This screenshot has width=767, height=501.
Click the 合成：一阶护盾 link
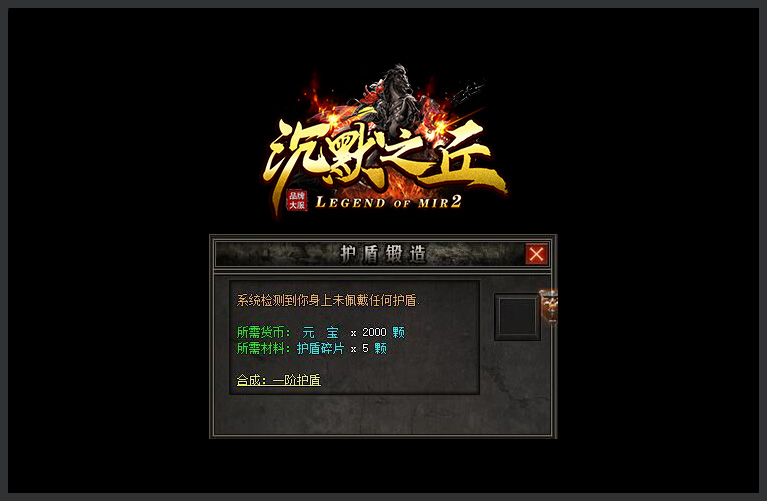[x=278, y=380]
